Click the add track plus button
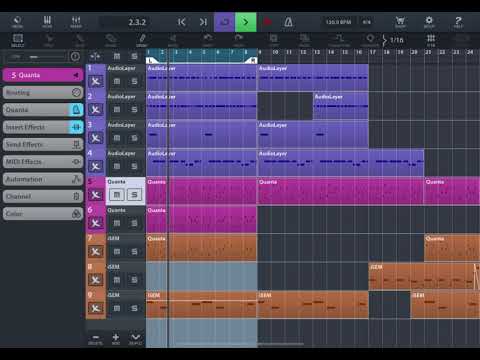Image resolution: width=480 pixels, height=360 pixels. (x=116, y=338)
